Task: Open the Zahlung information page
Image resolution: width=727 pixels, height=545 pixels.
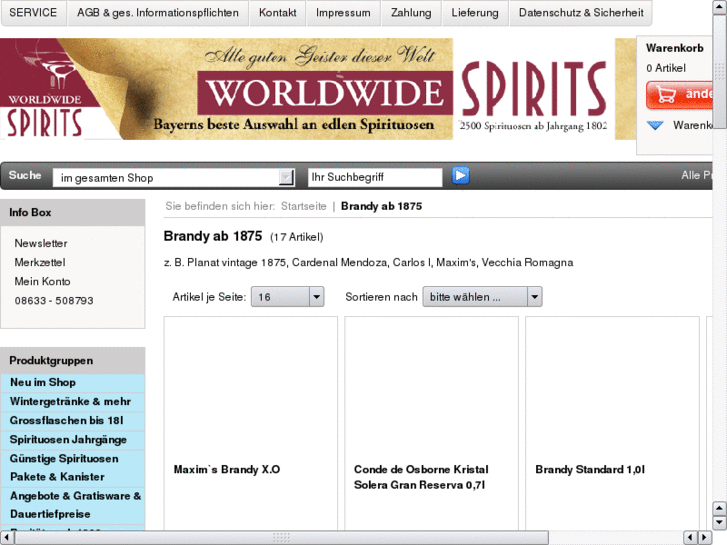Action: coord(411,13)
